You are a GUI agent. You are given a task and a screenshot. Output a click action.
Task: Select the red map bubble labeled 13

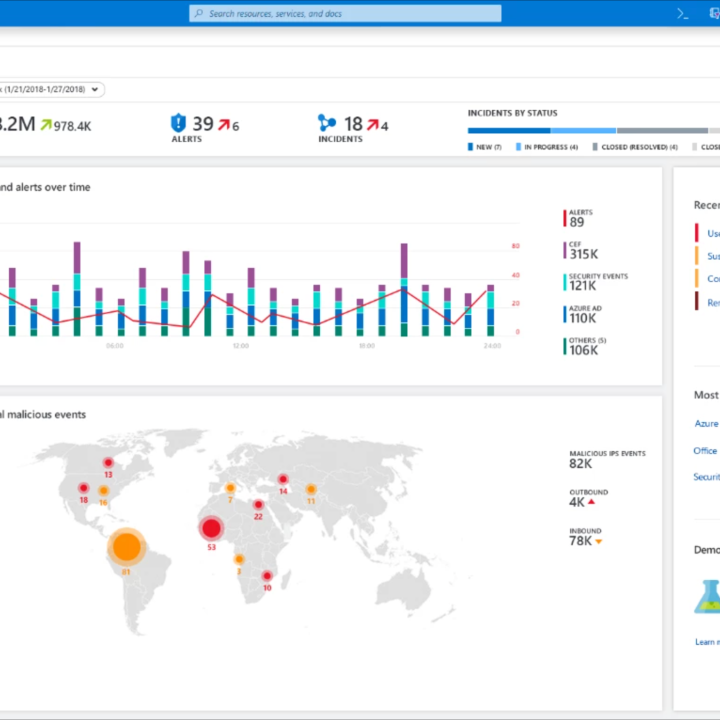pos(108,462)
